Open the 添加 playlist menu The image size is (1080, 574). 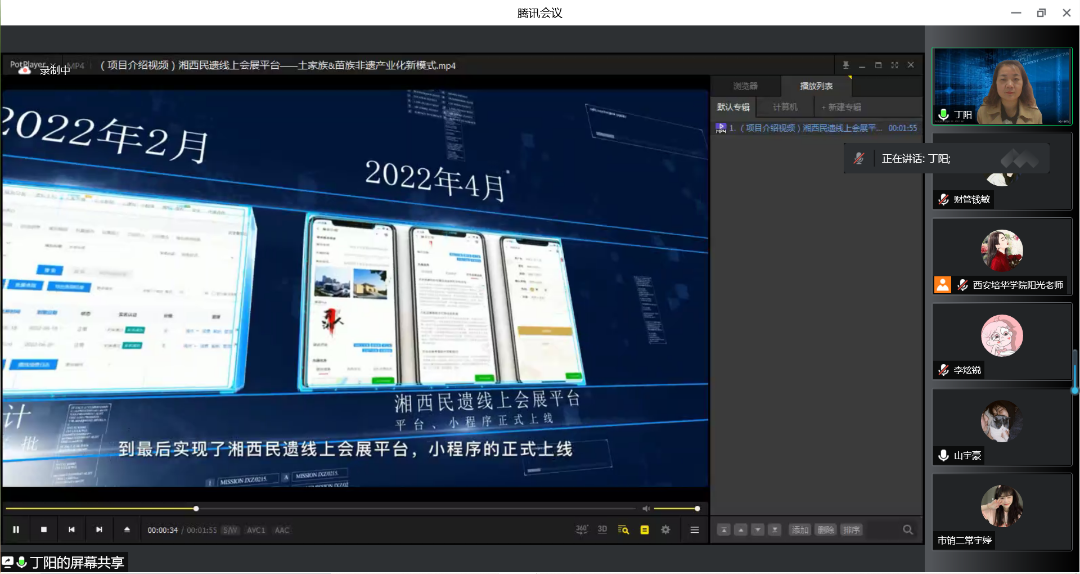799,529
